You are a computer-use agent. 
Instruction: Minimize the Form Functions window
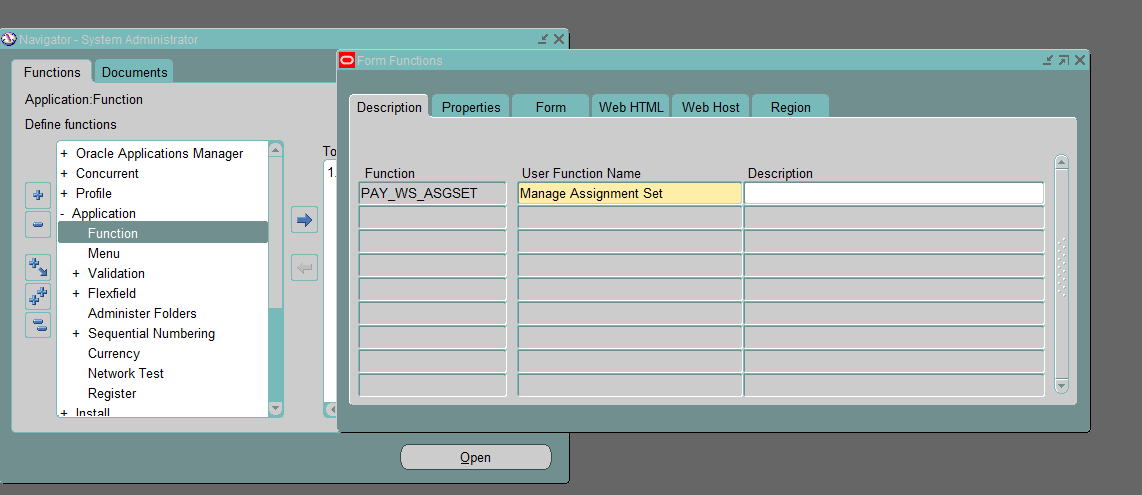pyautogui.click(x=1048, y=60)
